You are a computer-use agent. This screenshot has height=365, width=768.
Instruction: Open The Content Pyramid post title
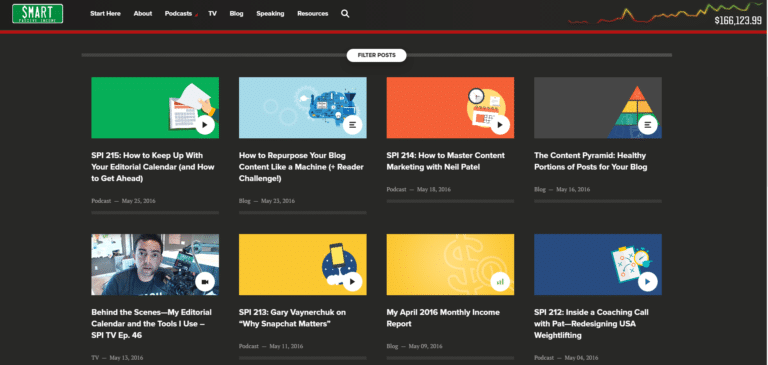[591, 161]
